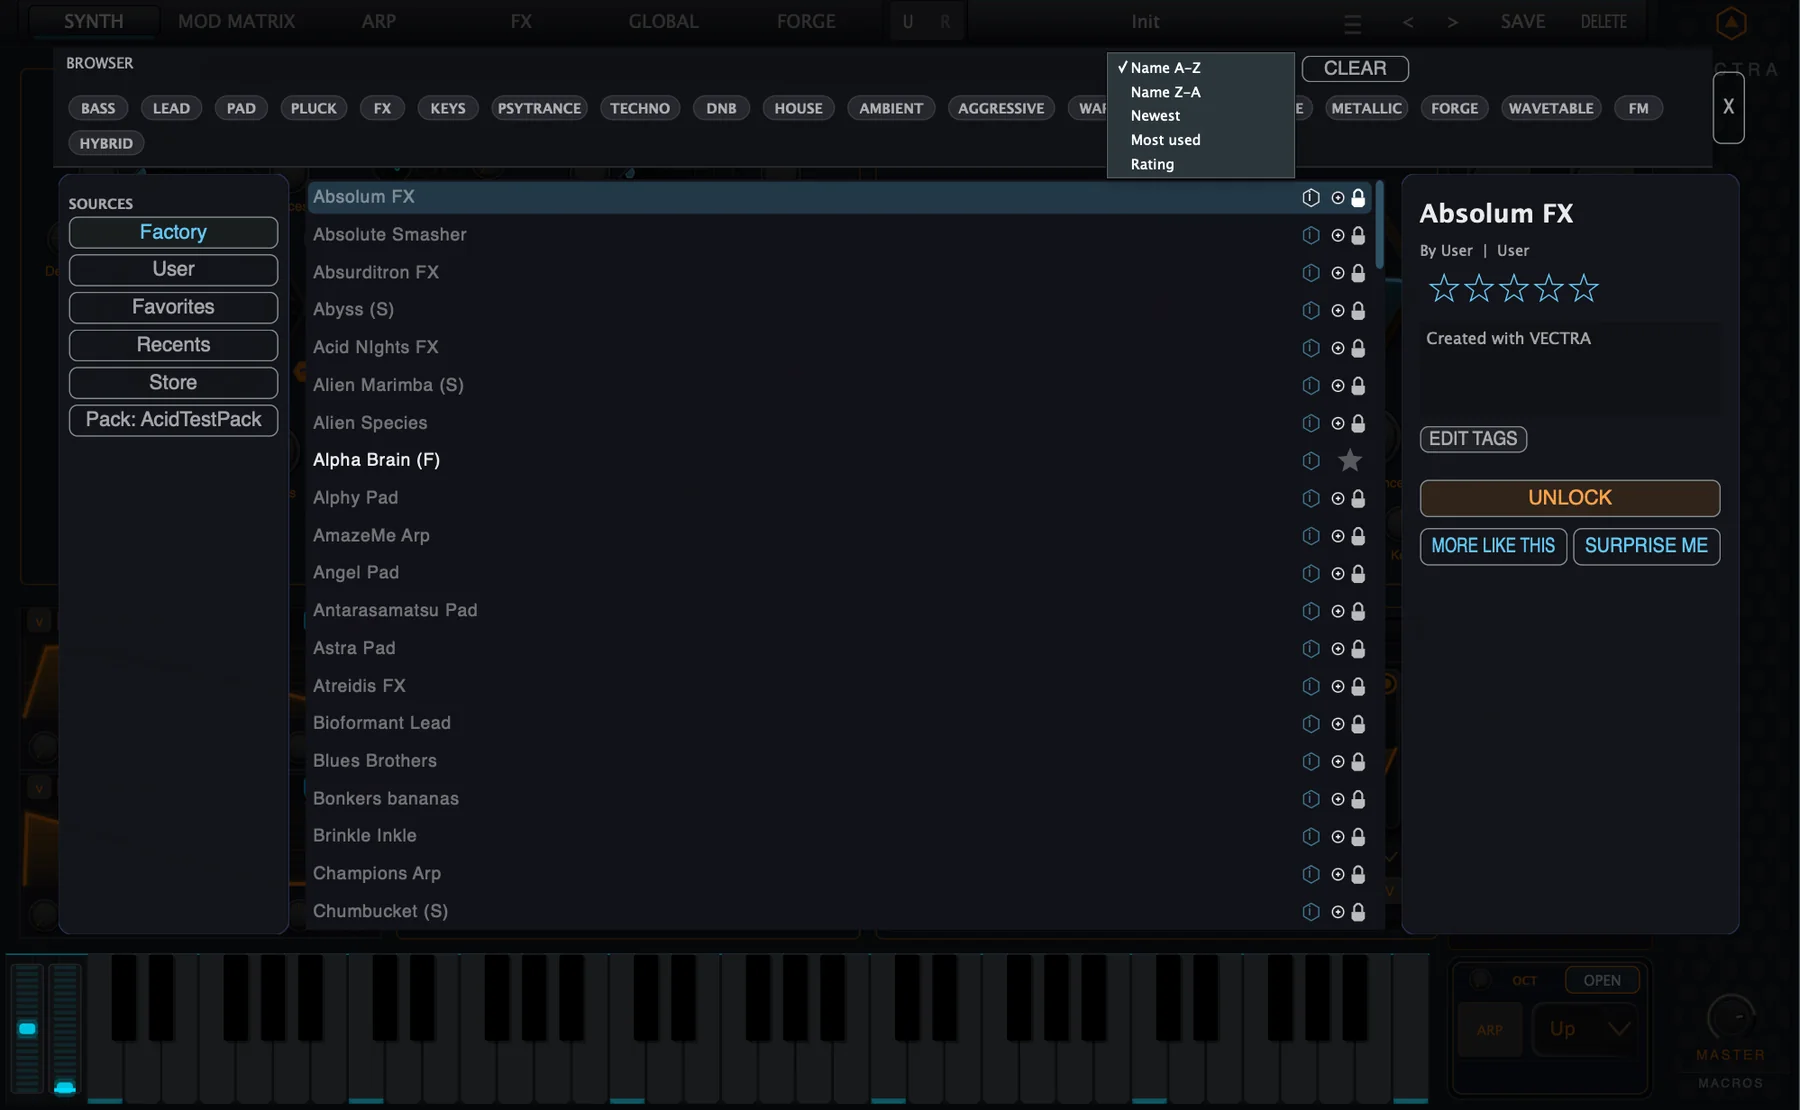Sort presets by Rating
The image size is (1800, 1110).
[x=1200, y=164]
